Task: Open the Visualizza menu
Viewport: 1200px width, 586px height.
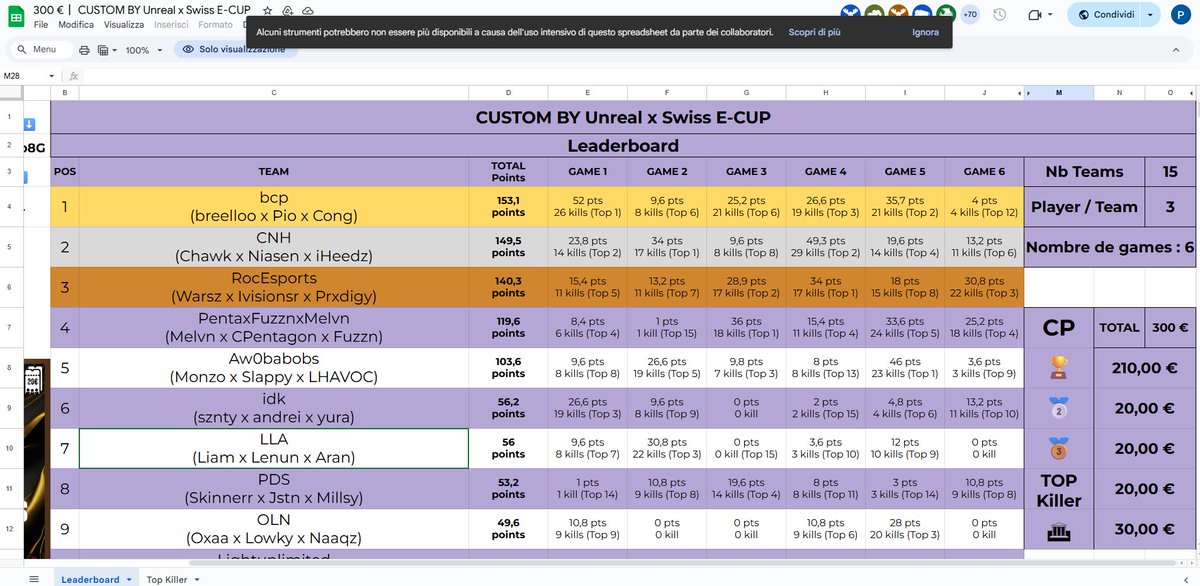Action: [x=124, y=24]
